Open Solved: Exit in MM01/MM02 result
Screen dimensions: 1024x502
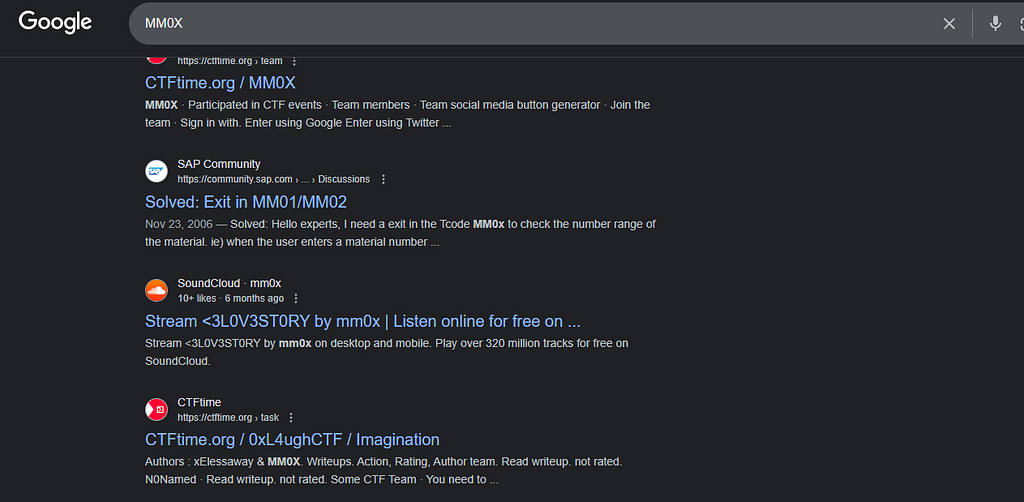point(246,202)
